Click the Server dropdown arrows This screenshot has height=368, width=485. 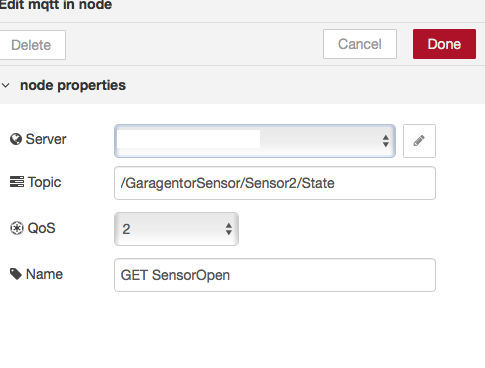(x=386, y=141)
